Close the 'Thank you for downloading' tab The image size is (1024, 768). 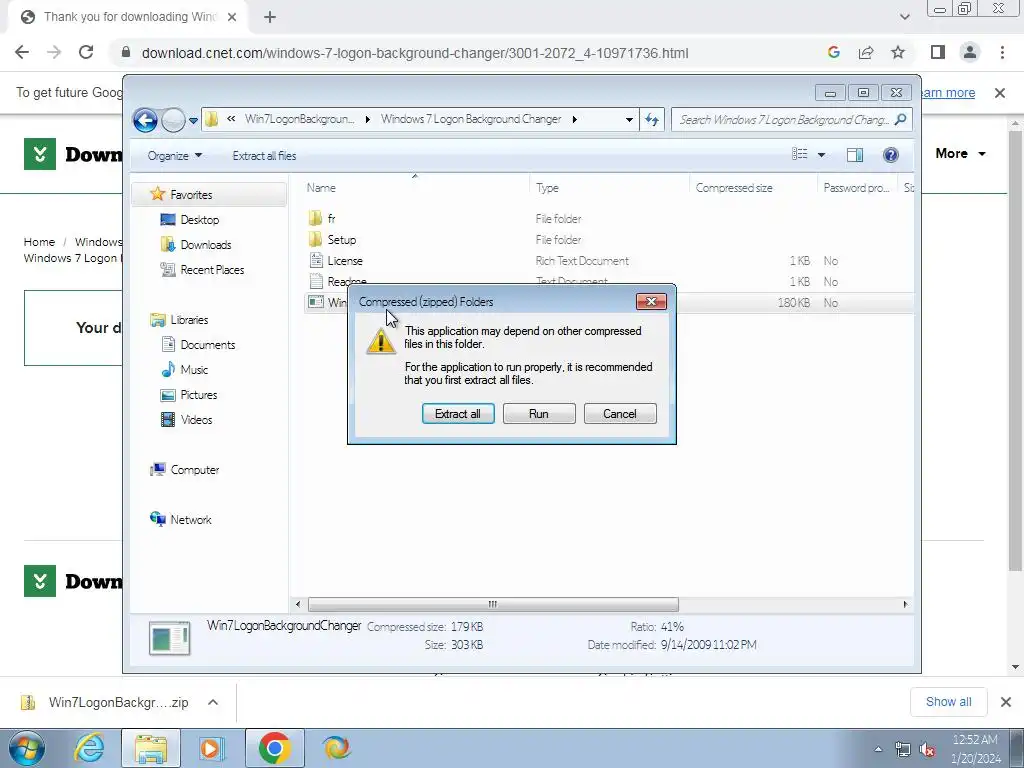tap(232, 18)
